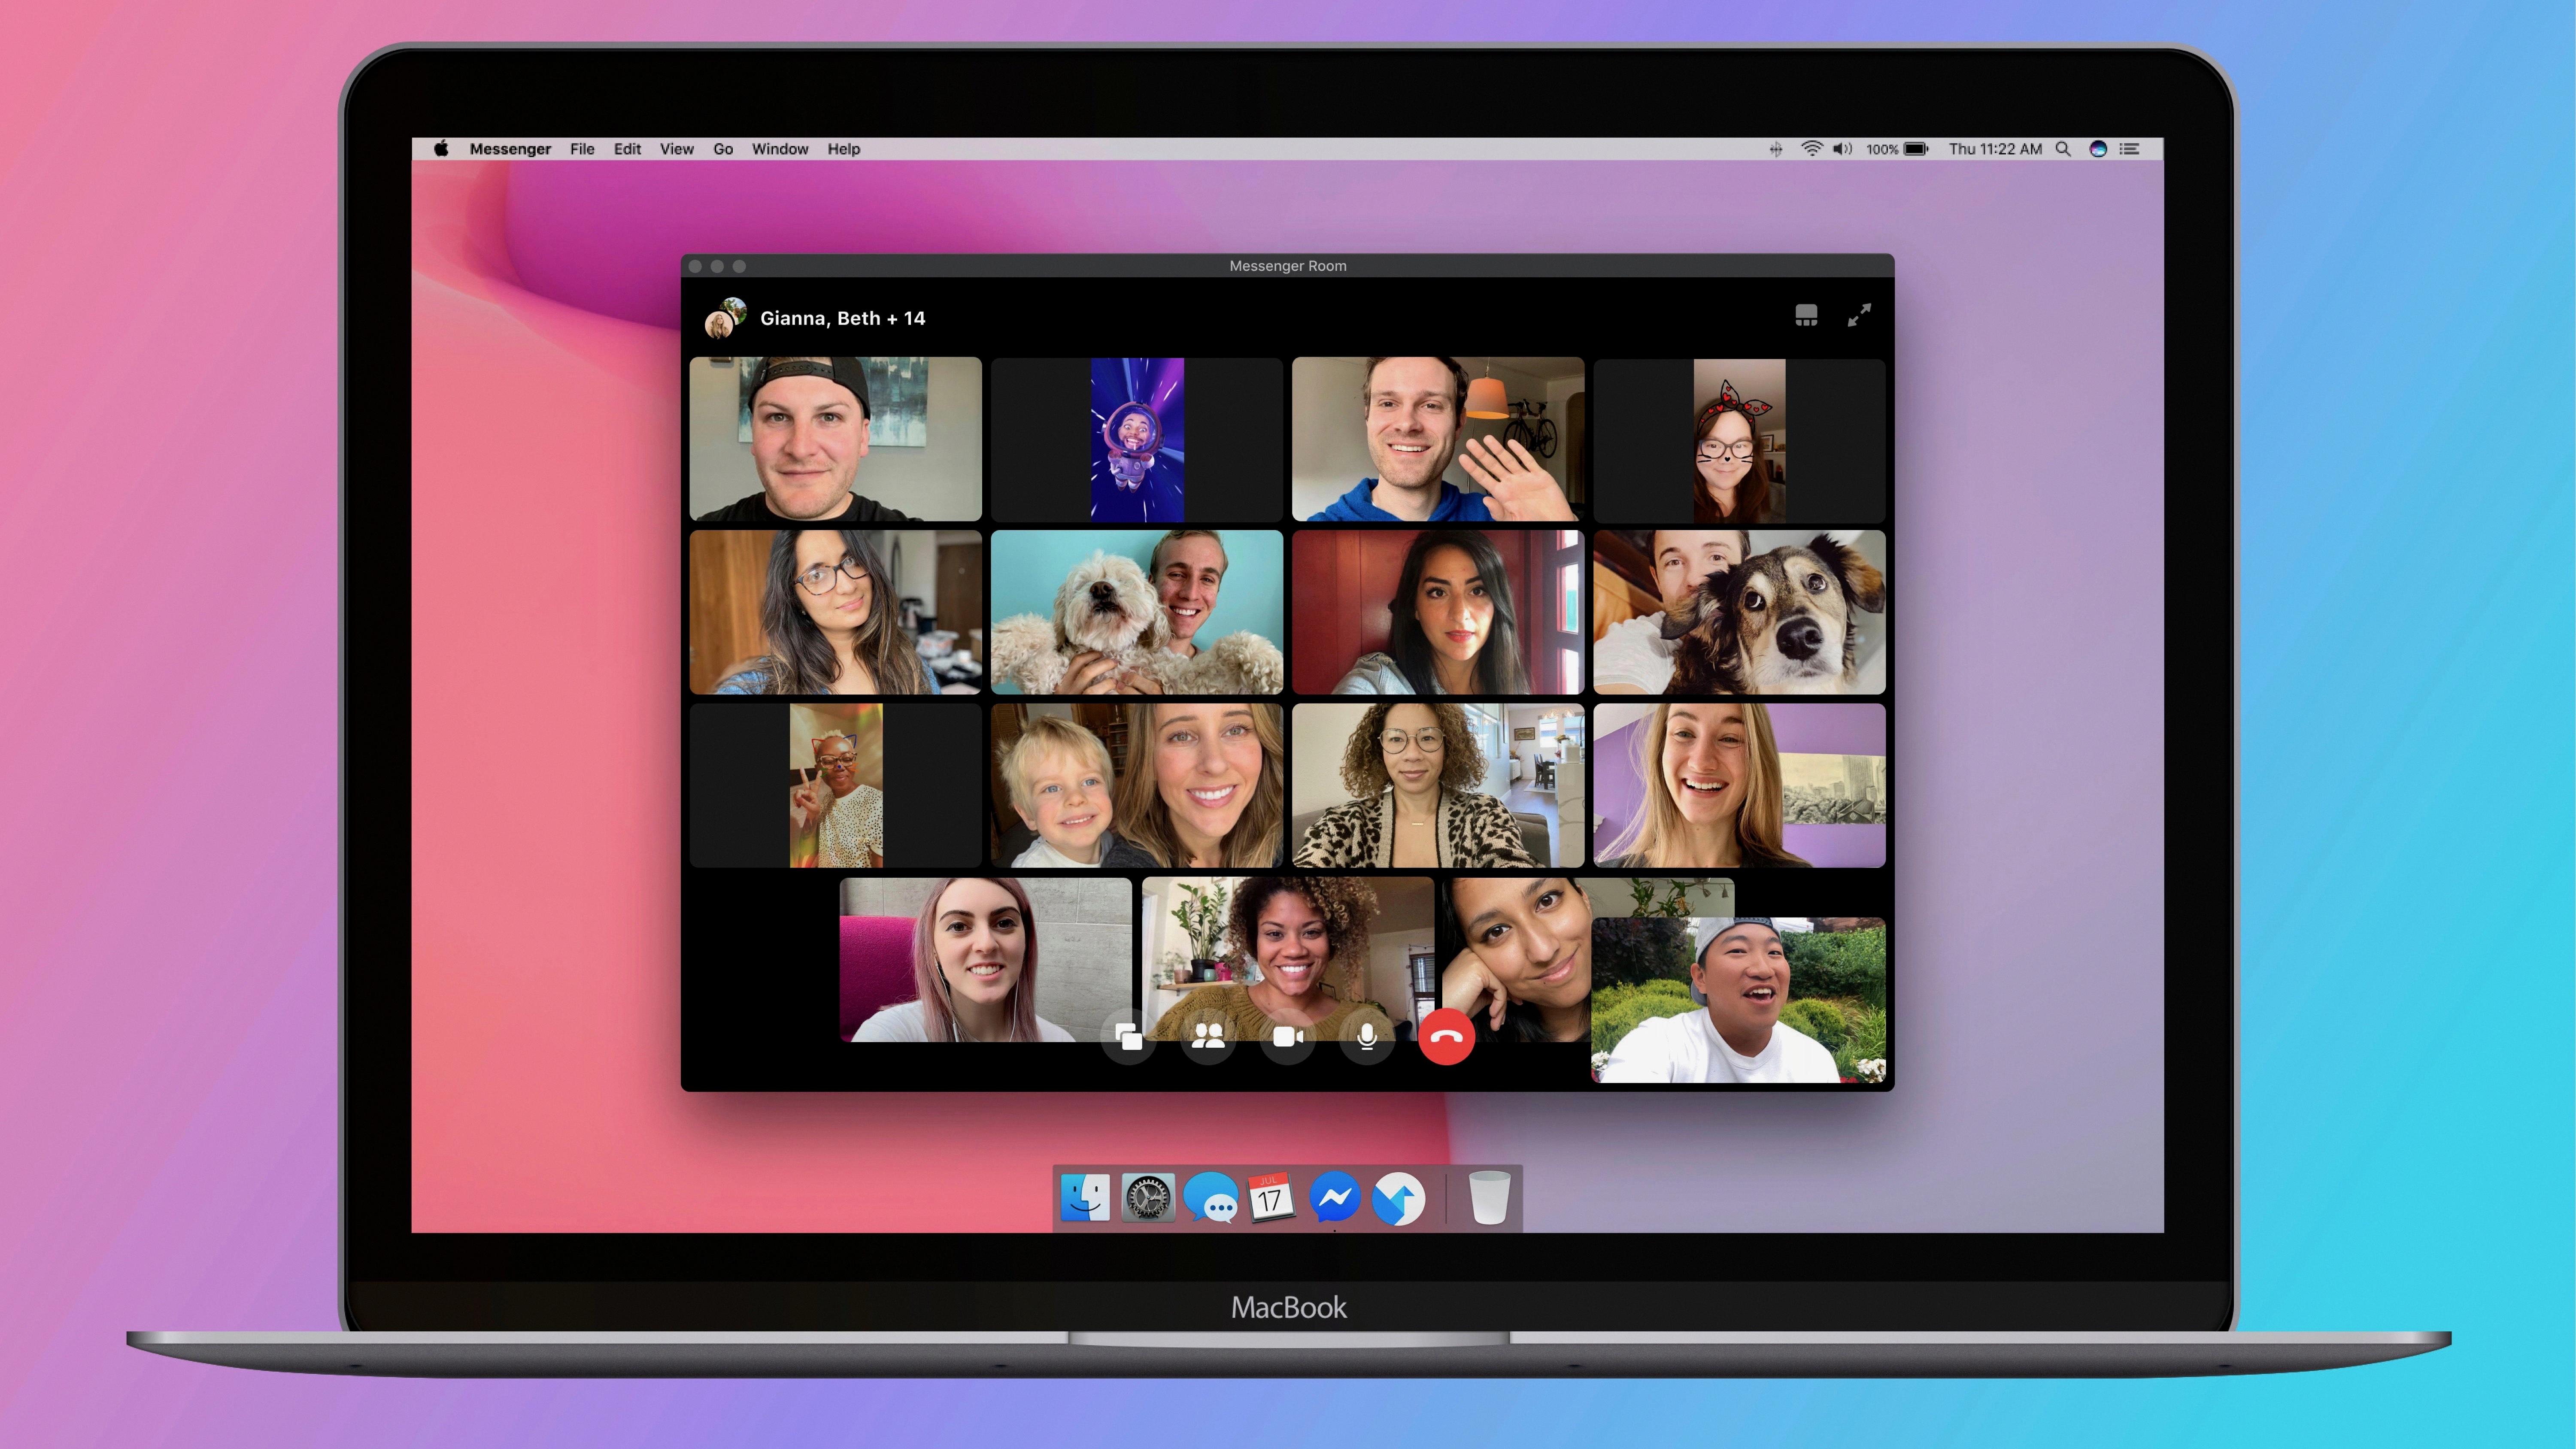Select the laughing woman on purple background tile
This screenshot has height=1449, width=2576.
click(x=1739, y=785)
